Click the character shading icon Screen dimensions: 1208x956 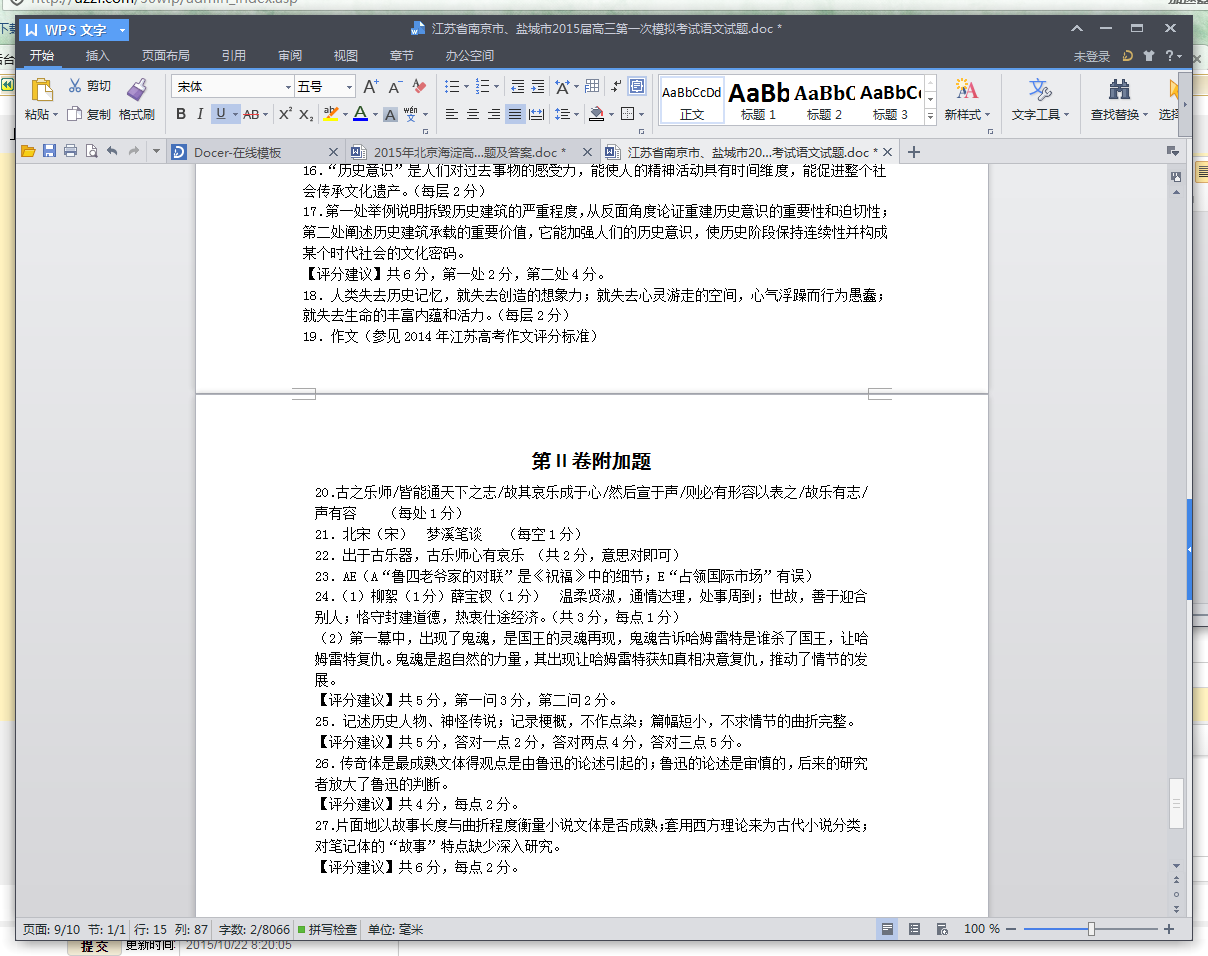[390, 114]
